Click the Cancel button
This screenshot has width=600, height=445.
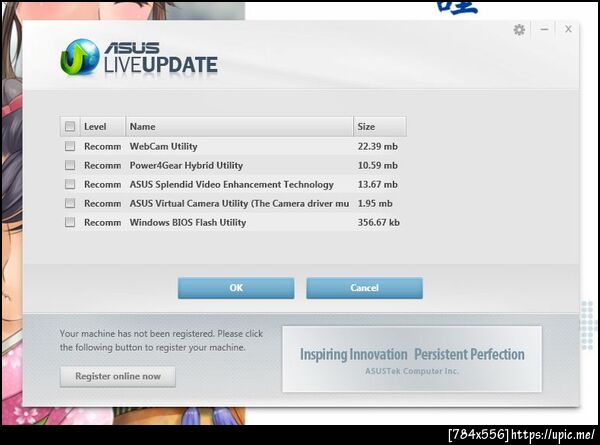364,288
